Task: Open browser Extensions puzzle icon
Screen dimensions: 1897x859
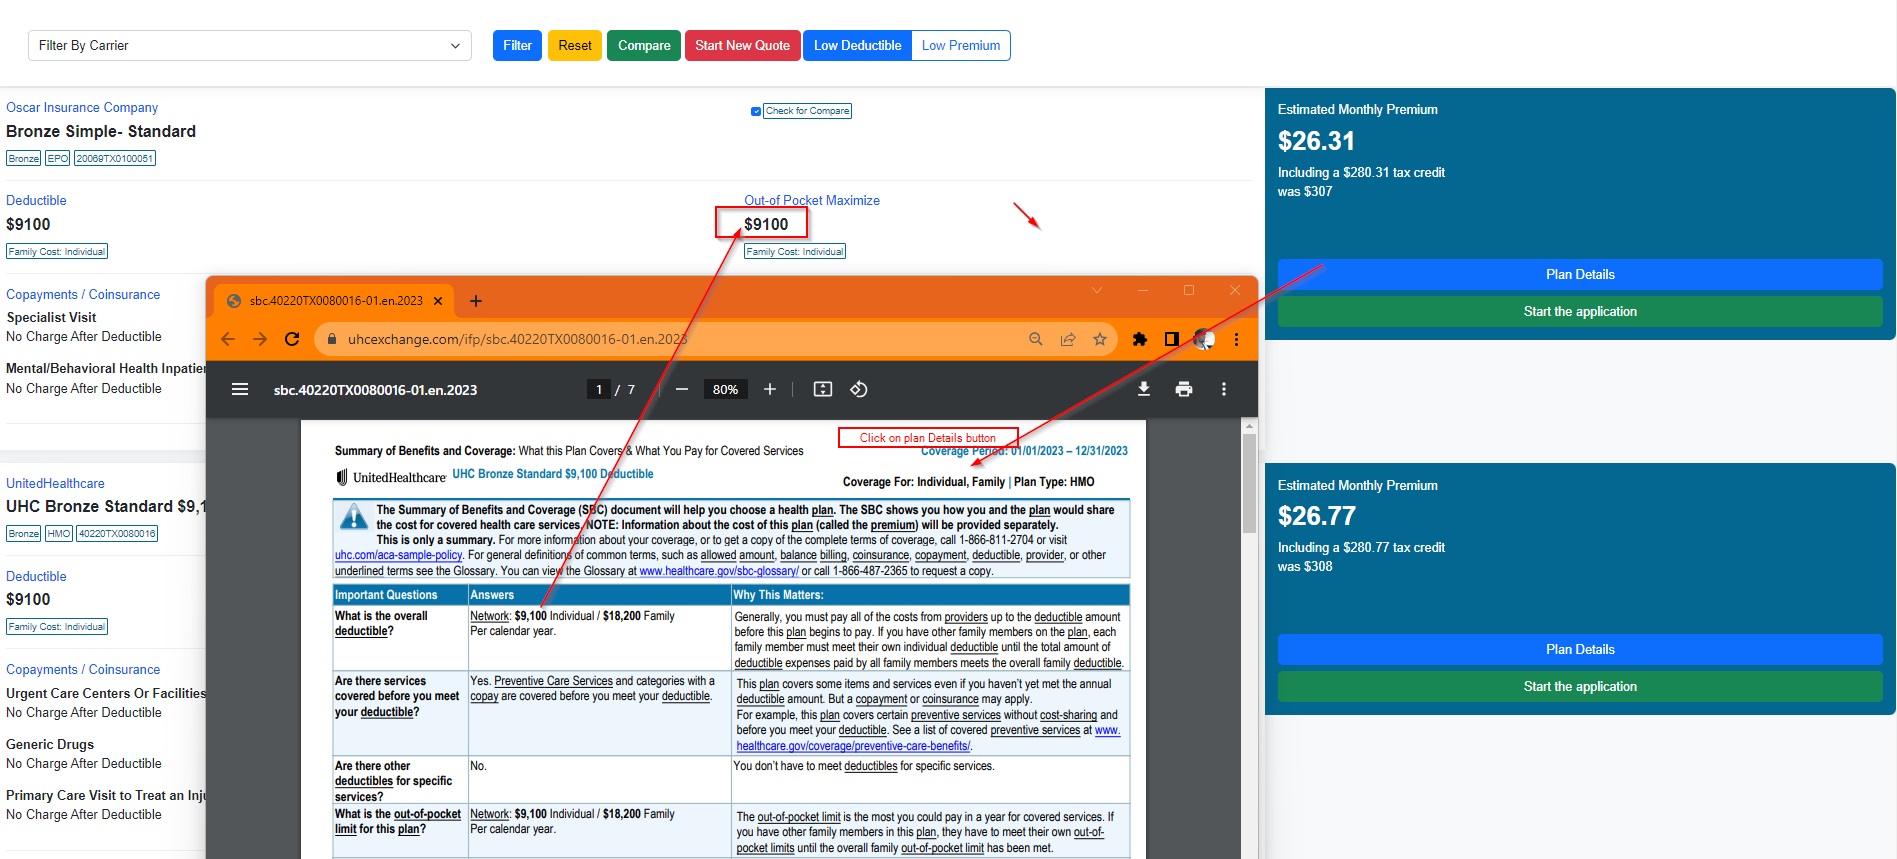Action: [x=1139, y=339]
